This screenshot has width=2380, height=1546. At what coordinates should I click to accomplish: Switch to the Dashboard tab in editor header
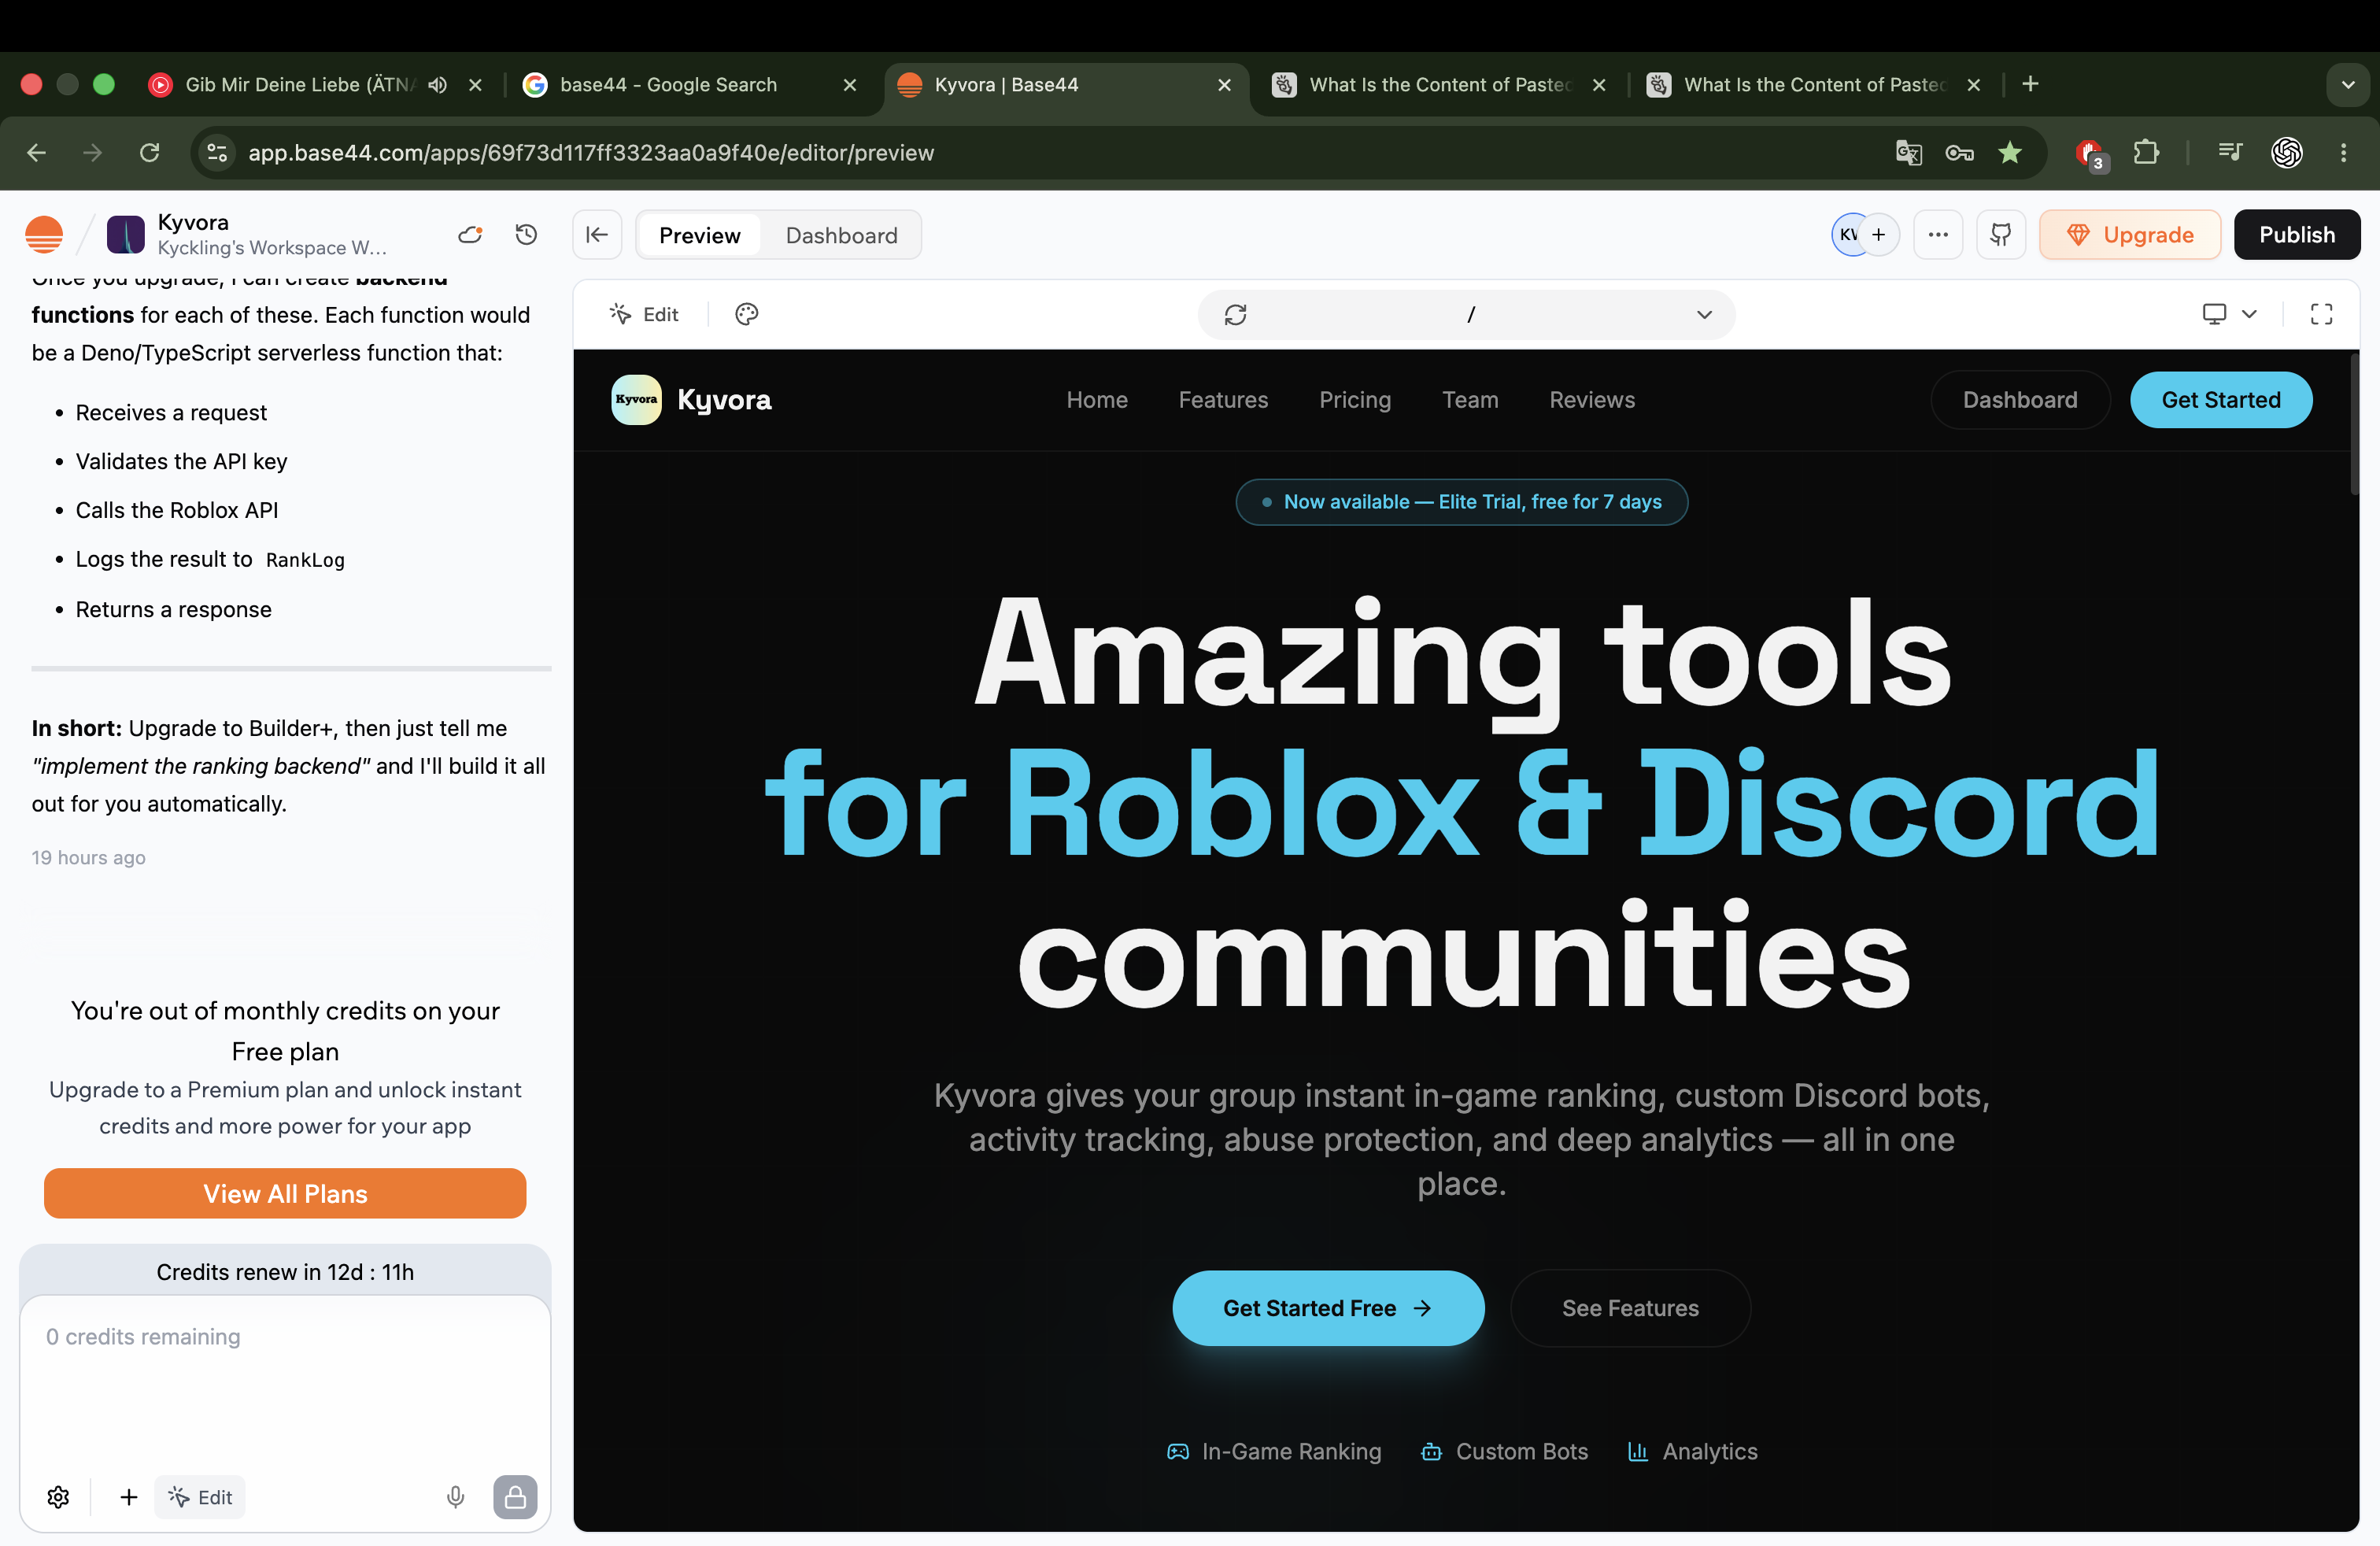[841, 235]
